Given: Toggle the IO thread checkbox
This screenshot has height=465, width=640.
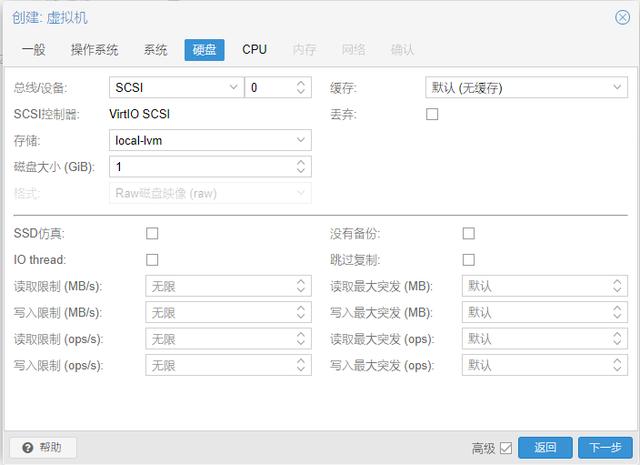Looking at the screenshot, I should 152,260.
